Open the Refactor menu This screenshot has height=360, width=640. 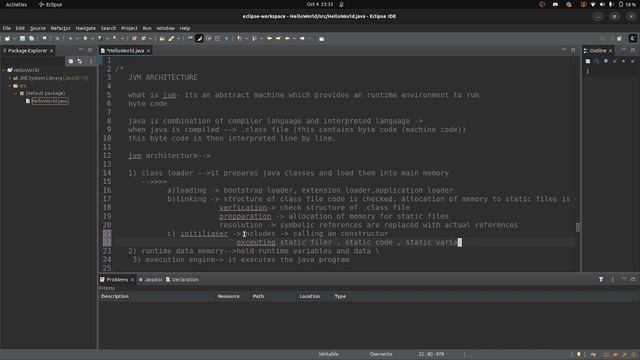(x=60, y=28)
